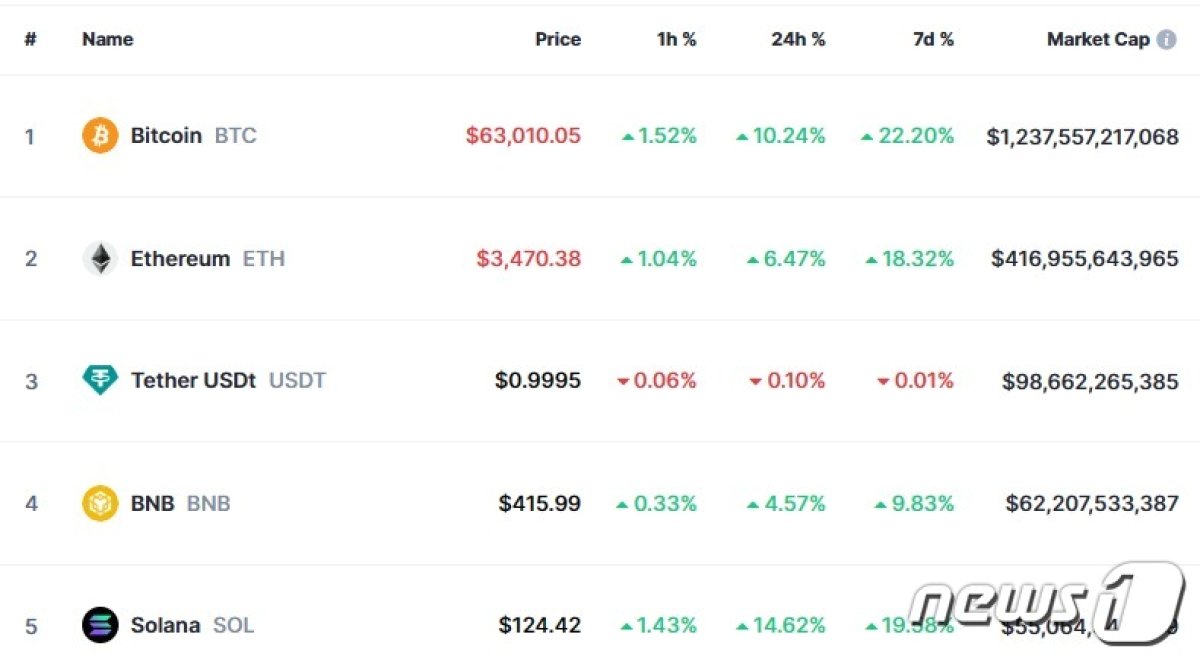1200x663 pixels.
Task: Click the Tether USDt logo icon
Action: (x=100, y=380)
